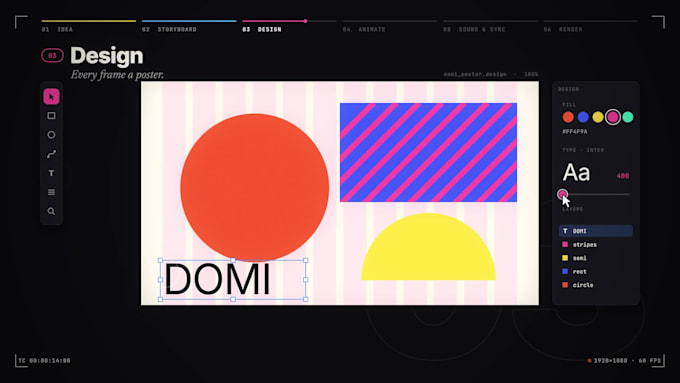The image size is (680, 383).
Task: Click the "Every frame a poster." subtitle
Action: 117,75
